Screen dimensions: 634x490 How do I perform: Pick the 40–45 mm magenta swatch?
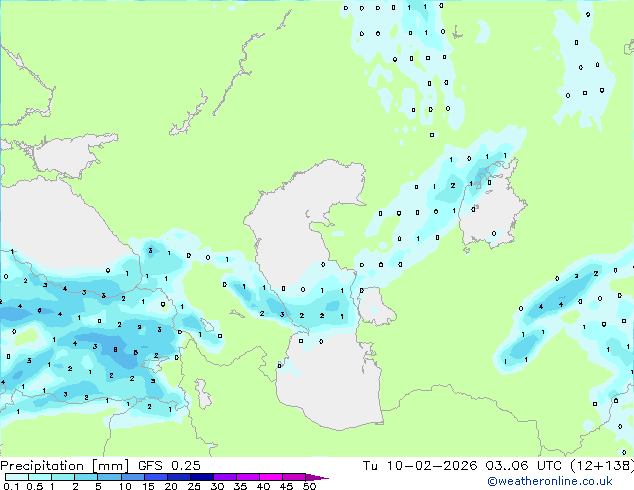click(271, 477)
